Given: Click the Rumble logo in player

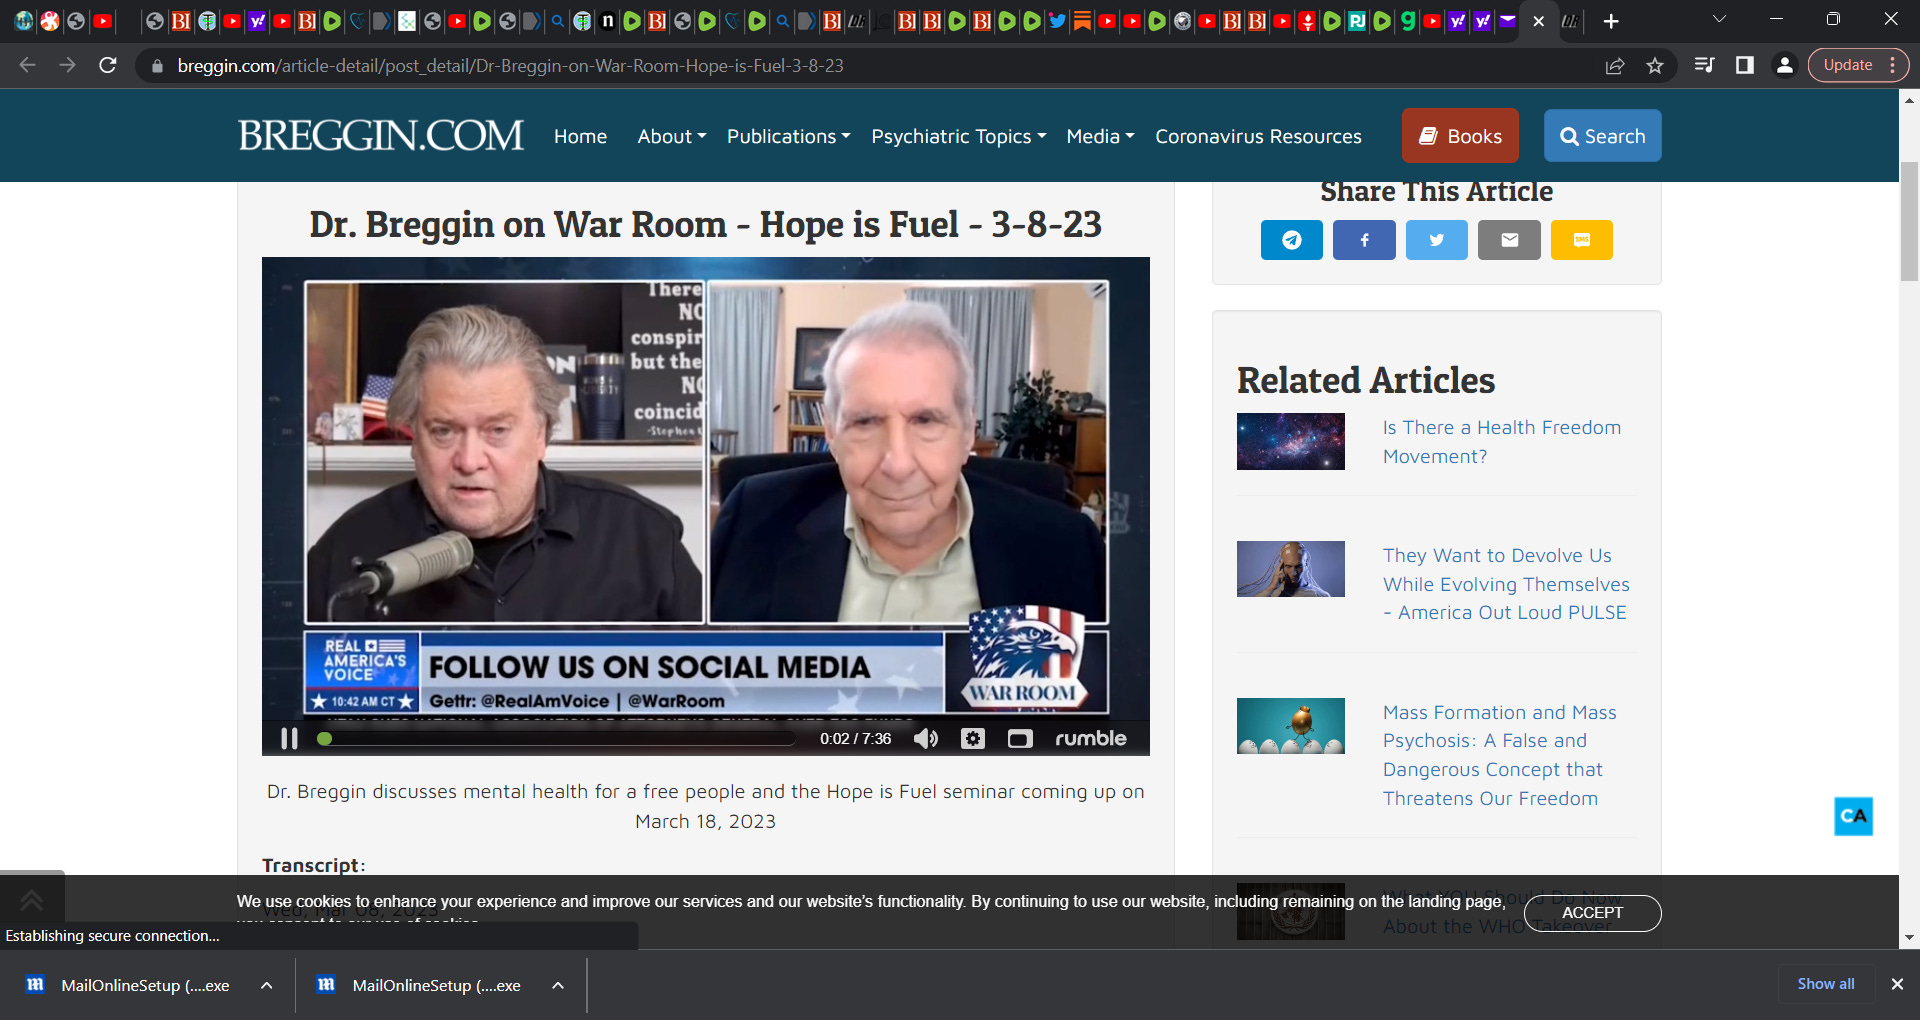Looking at the screenshot, I should (1091, 738).
